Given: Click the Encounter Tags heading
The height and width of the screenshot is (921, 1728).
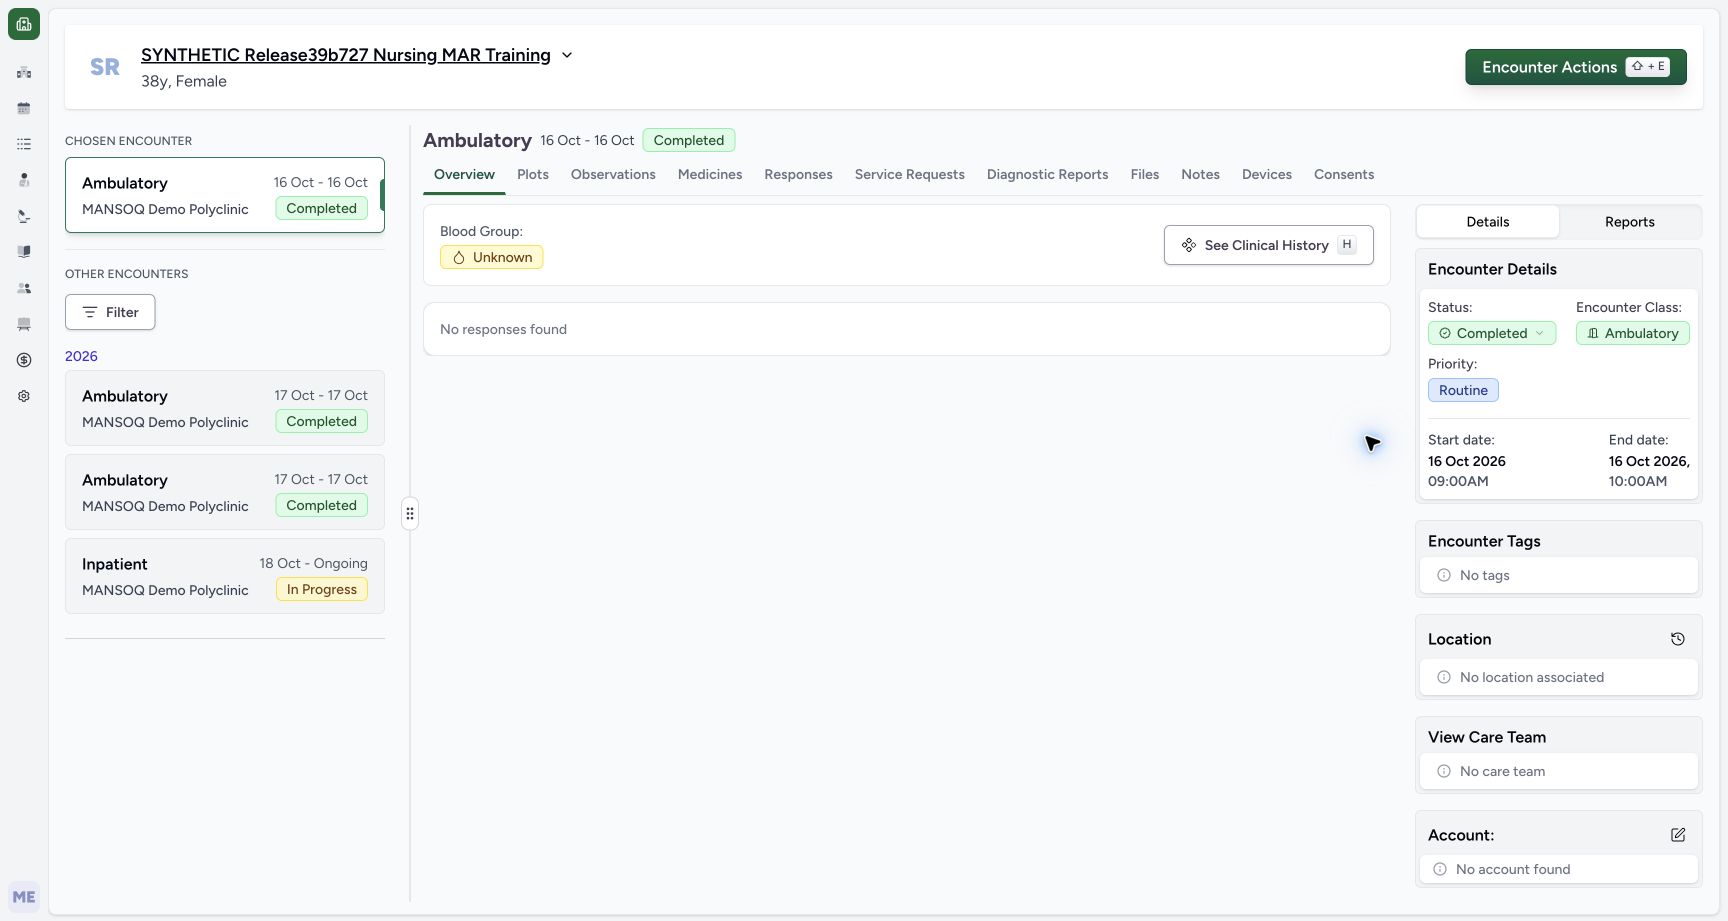Looking at the screenshot, I should coord(1484,541).
